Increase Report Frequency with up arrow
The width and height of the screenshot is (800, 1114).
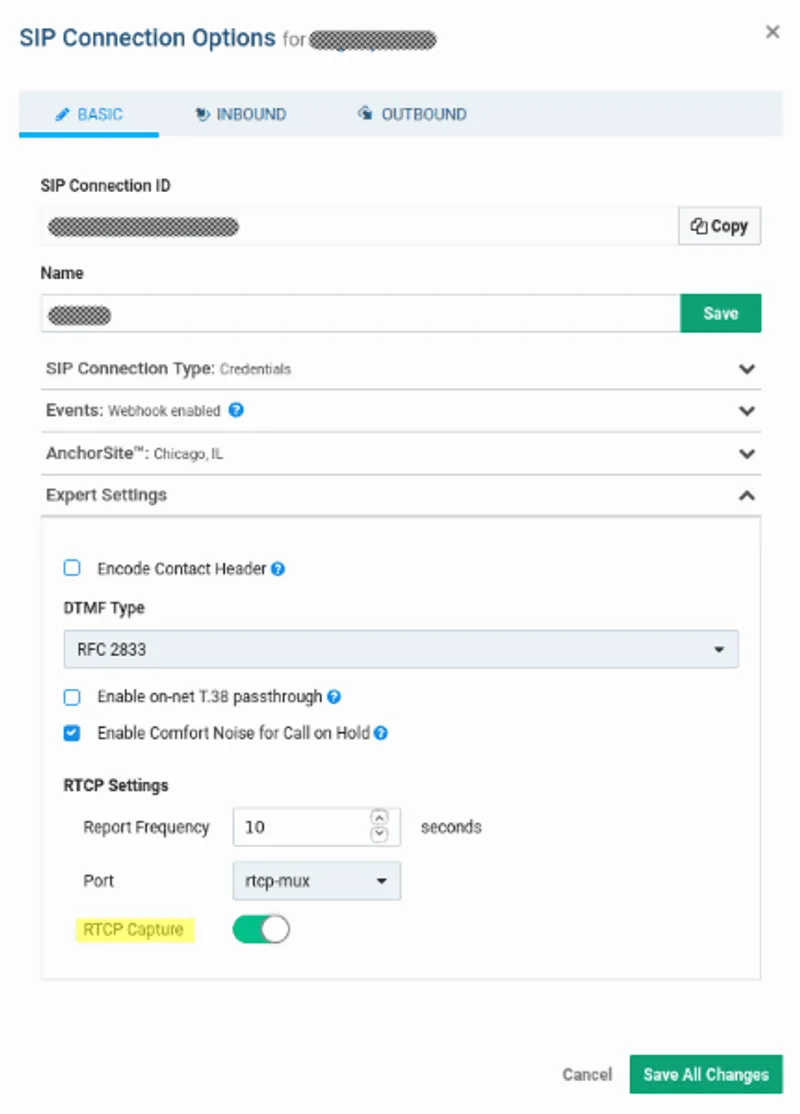pos(378,818)
